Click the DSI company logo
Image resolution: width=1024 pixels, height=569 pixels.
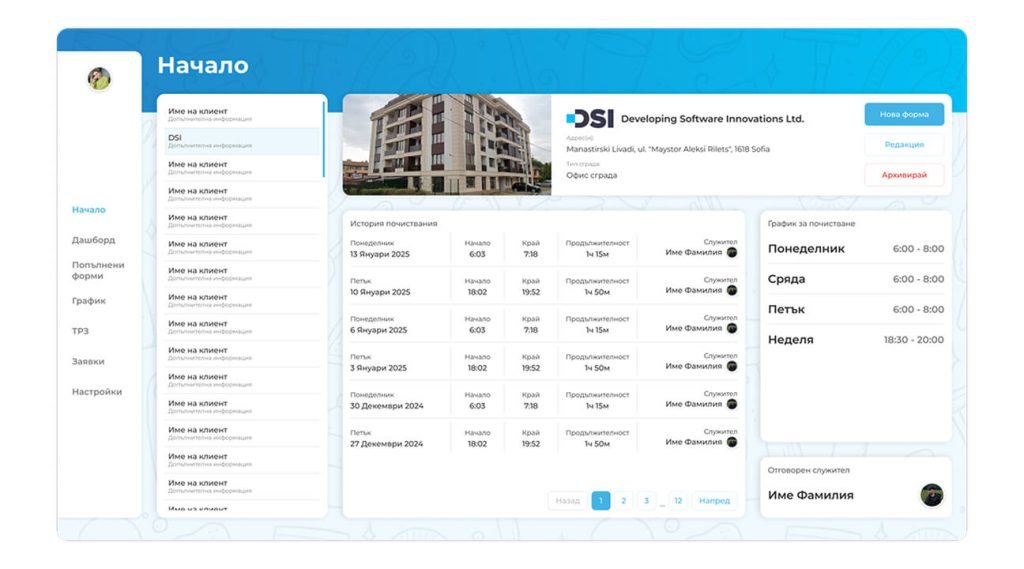coord(590,118)
